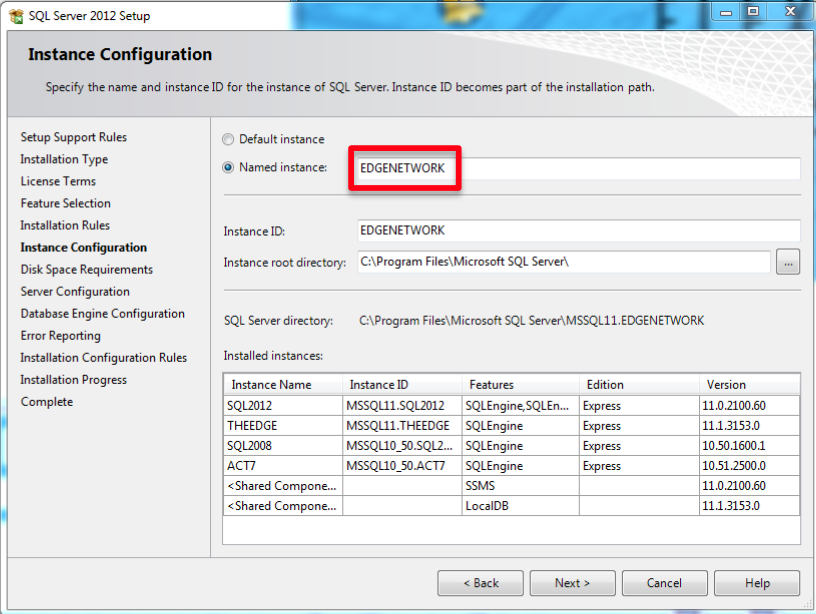This screenshot has height=614, width=816.
Task: Click the Instance ID text field
Action: [x=579, y=231]
